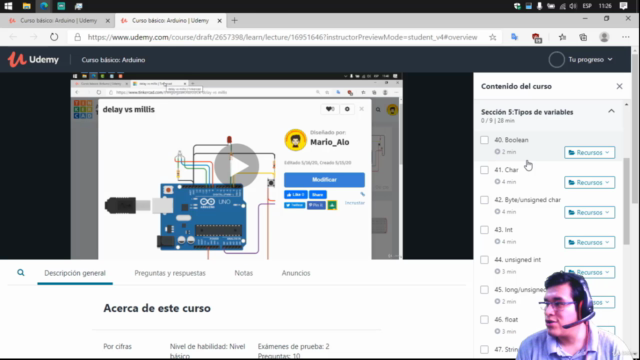The height and width of the screenshot is (360, 640).
Task: Open the Anuncios tab
Action: point(296,273)
